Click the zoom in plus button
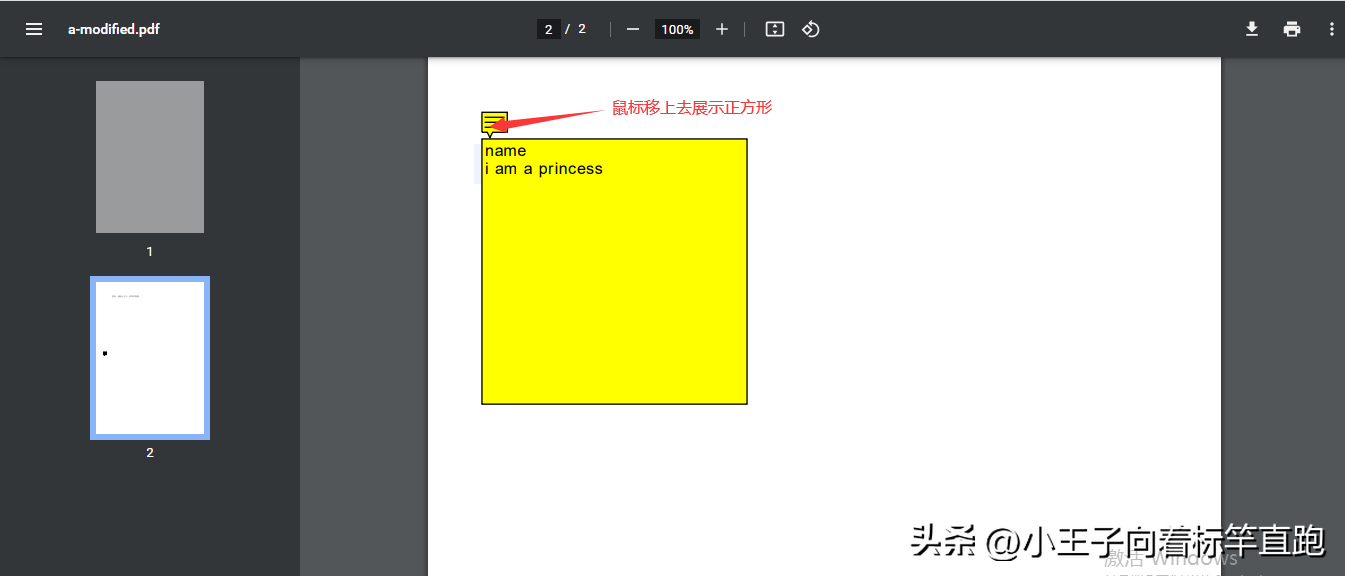This screenshot has width=1345, height=576. click(722, 29)
